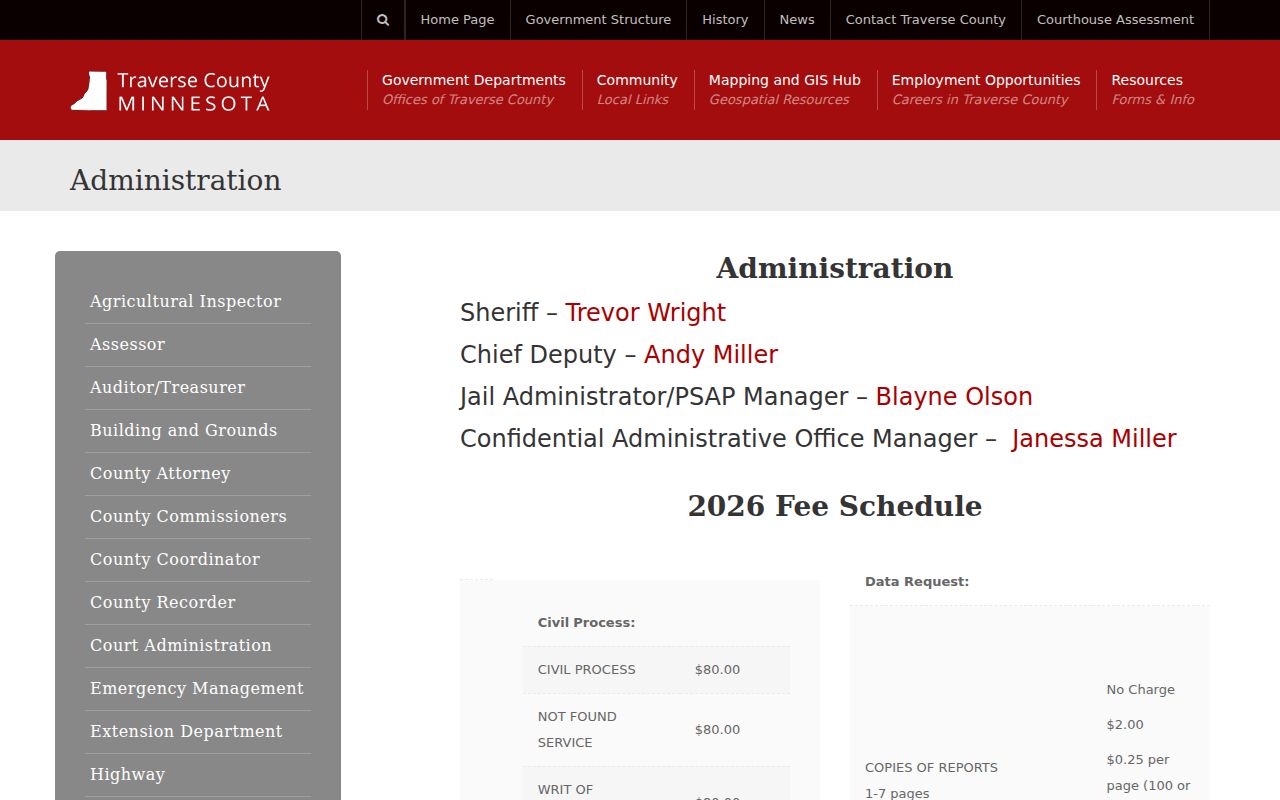Open Court Administration sidebar link
This screenshot has width=1280, height=800.
pyautogui.click(x=180, y=645)
